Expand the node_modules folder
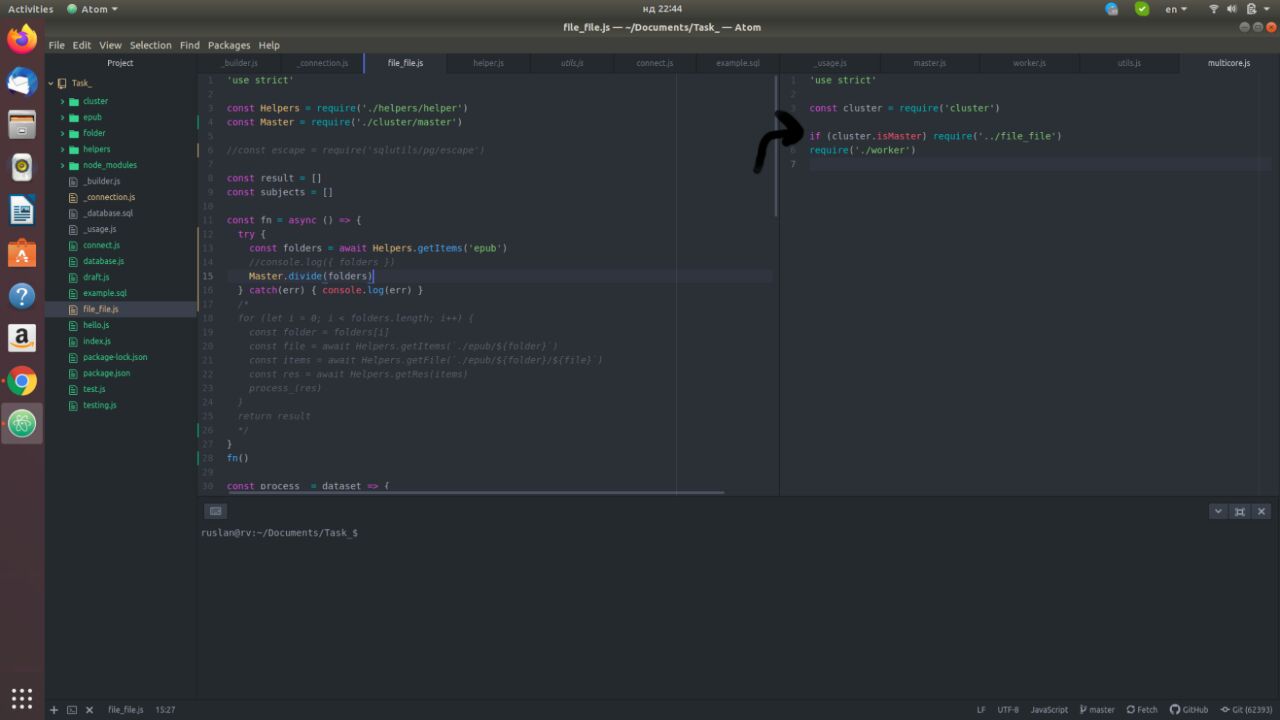Image resolution: width=1280 pixels, height=720 pixels. pyautogui.click(x=62, y=165)
